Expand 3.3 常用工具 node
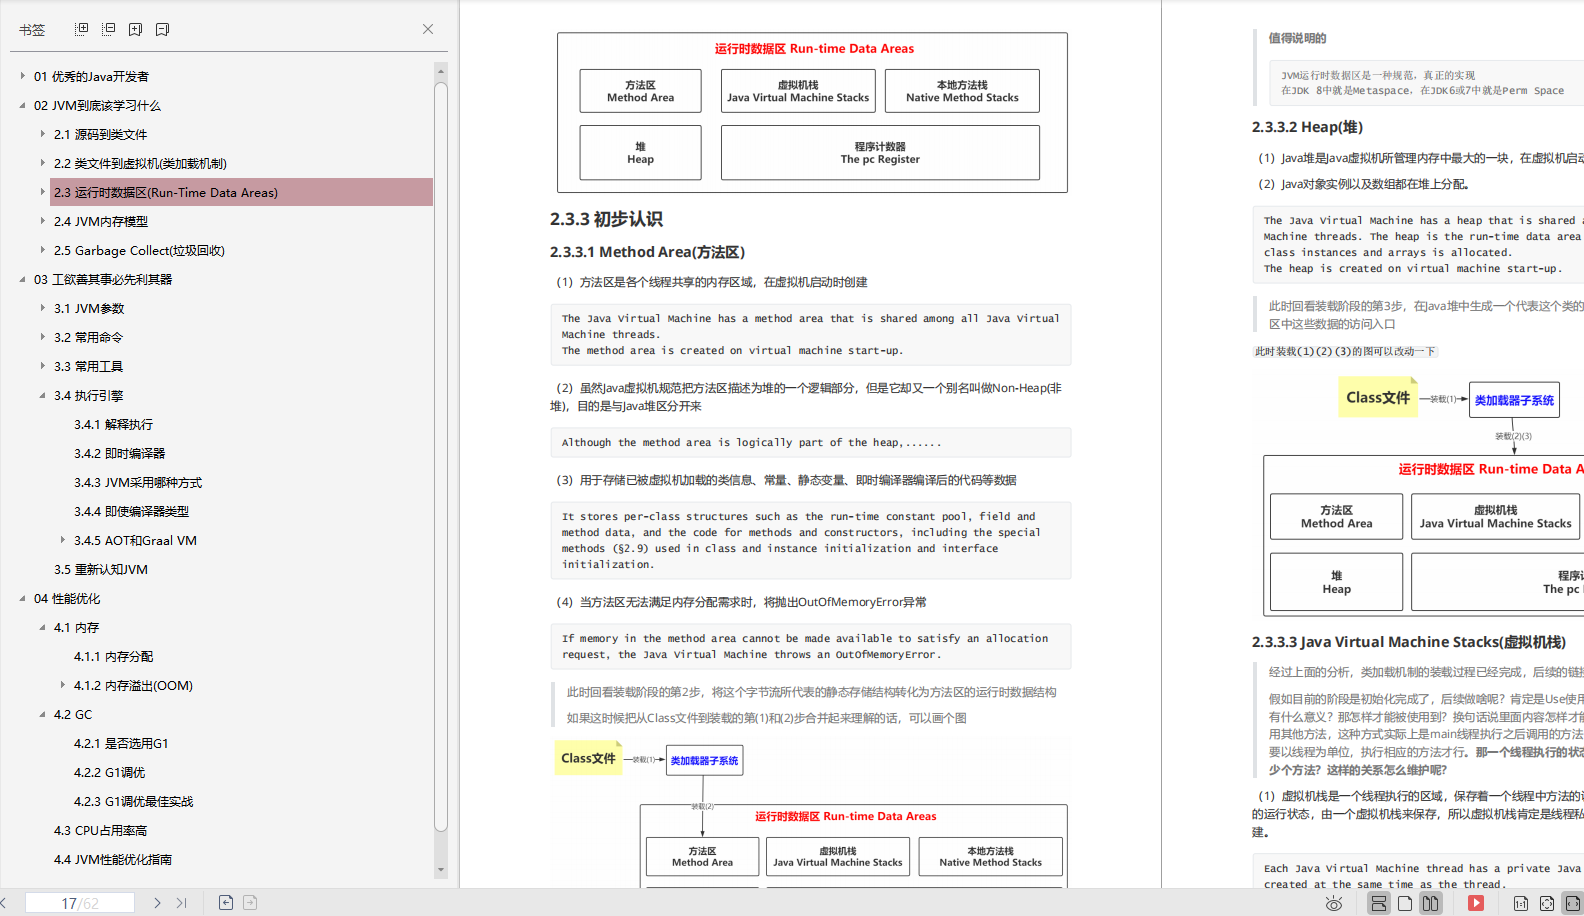 43,366
